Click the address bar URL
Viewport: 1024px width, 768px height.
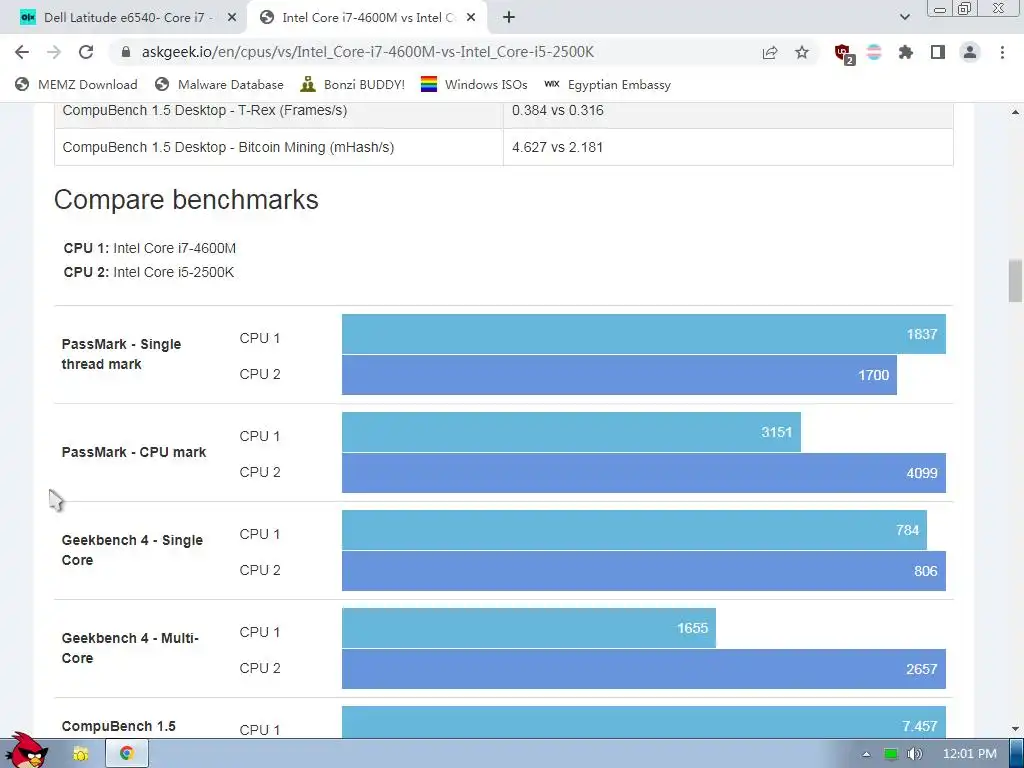(x=367, y=52)
